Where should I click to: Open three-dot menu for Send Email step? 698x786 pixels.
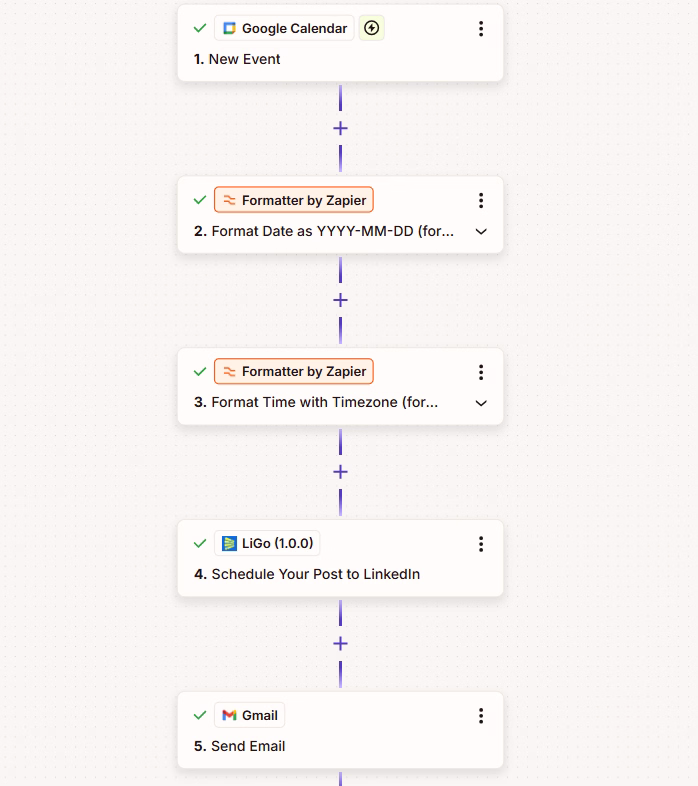pyautogui.click(x=481, y=715)
